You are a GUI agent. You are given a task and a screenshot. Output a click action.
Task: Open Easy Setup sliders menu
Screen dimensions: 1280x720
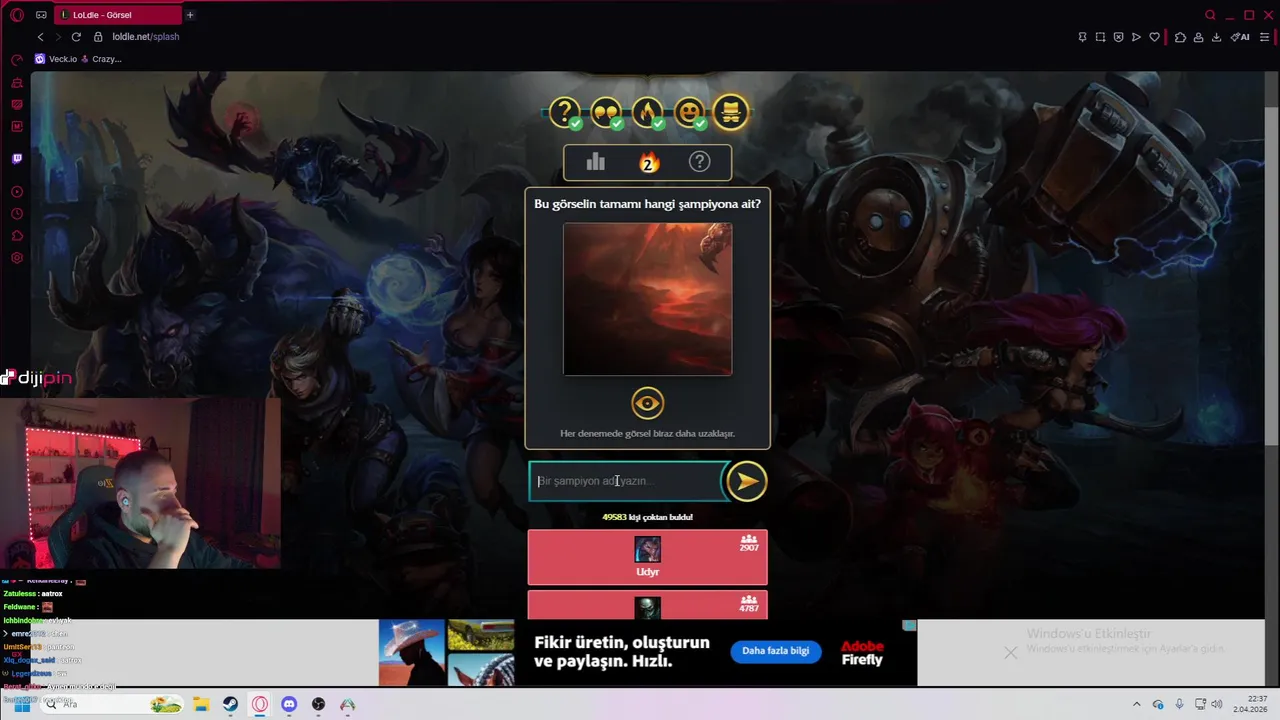pos(1264,37)
